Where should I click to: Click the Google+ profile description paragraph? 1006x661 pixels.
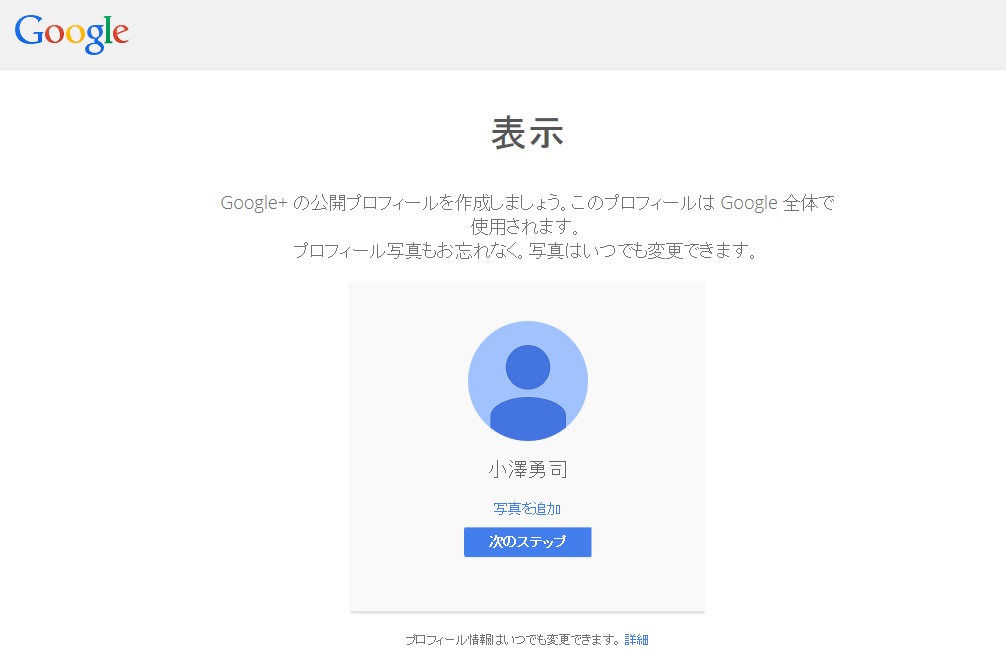pos(527,214)
